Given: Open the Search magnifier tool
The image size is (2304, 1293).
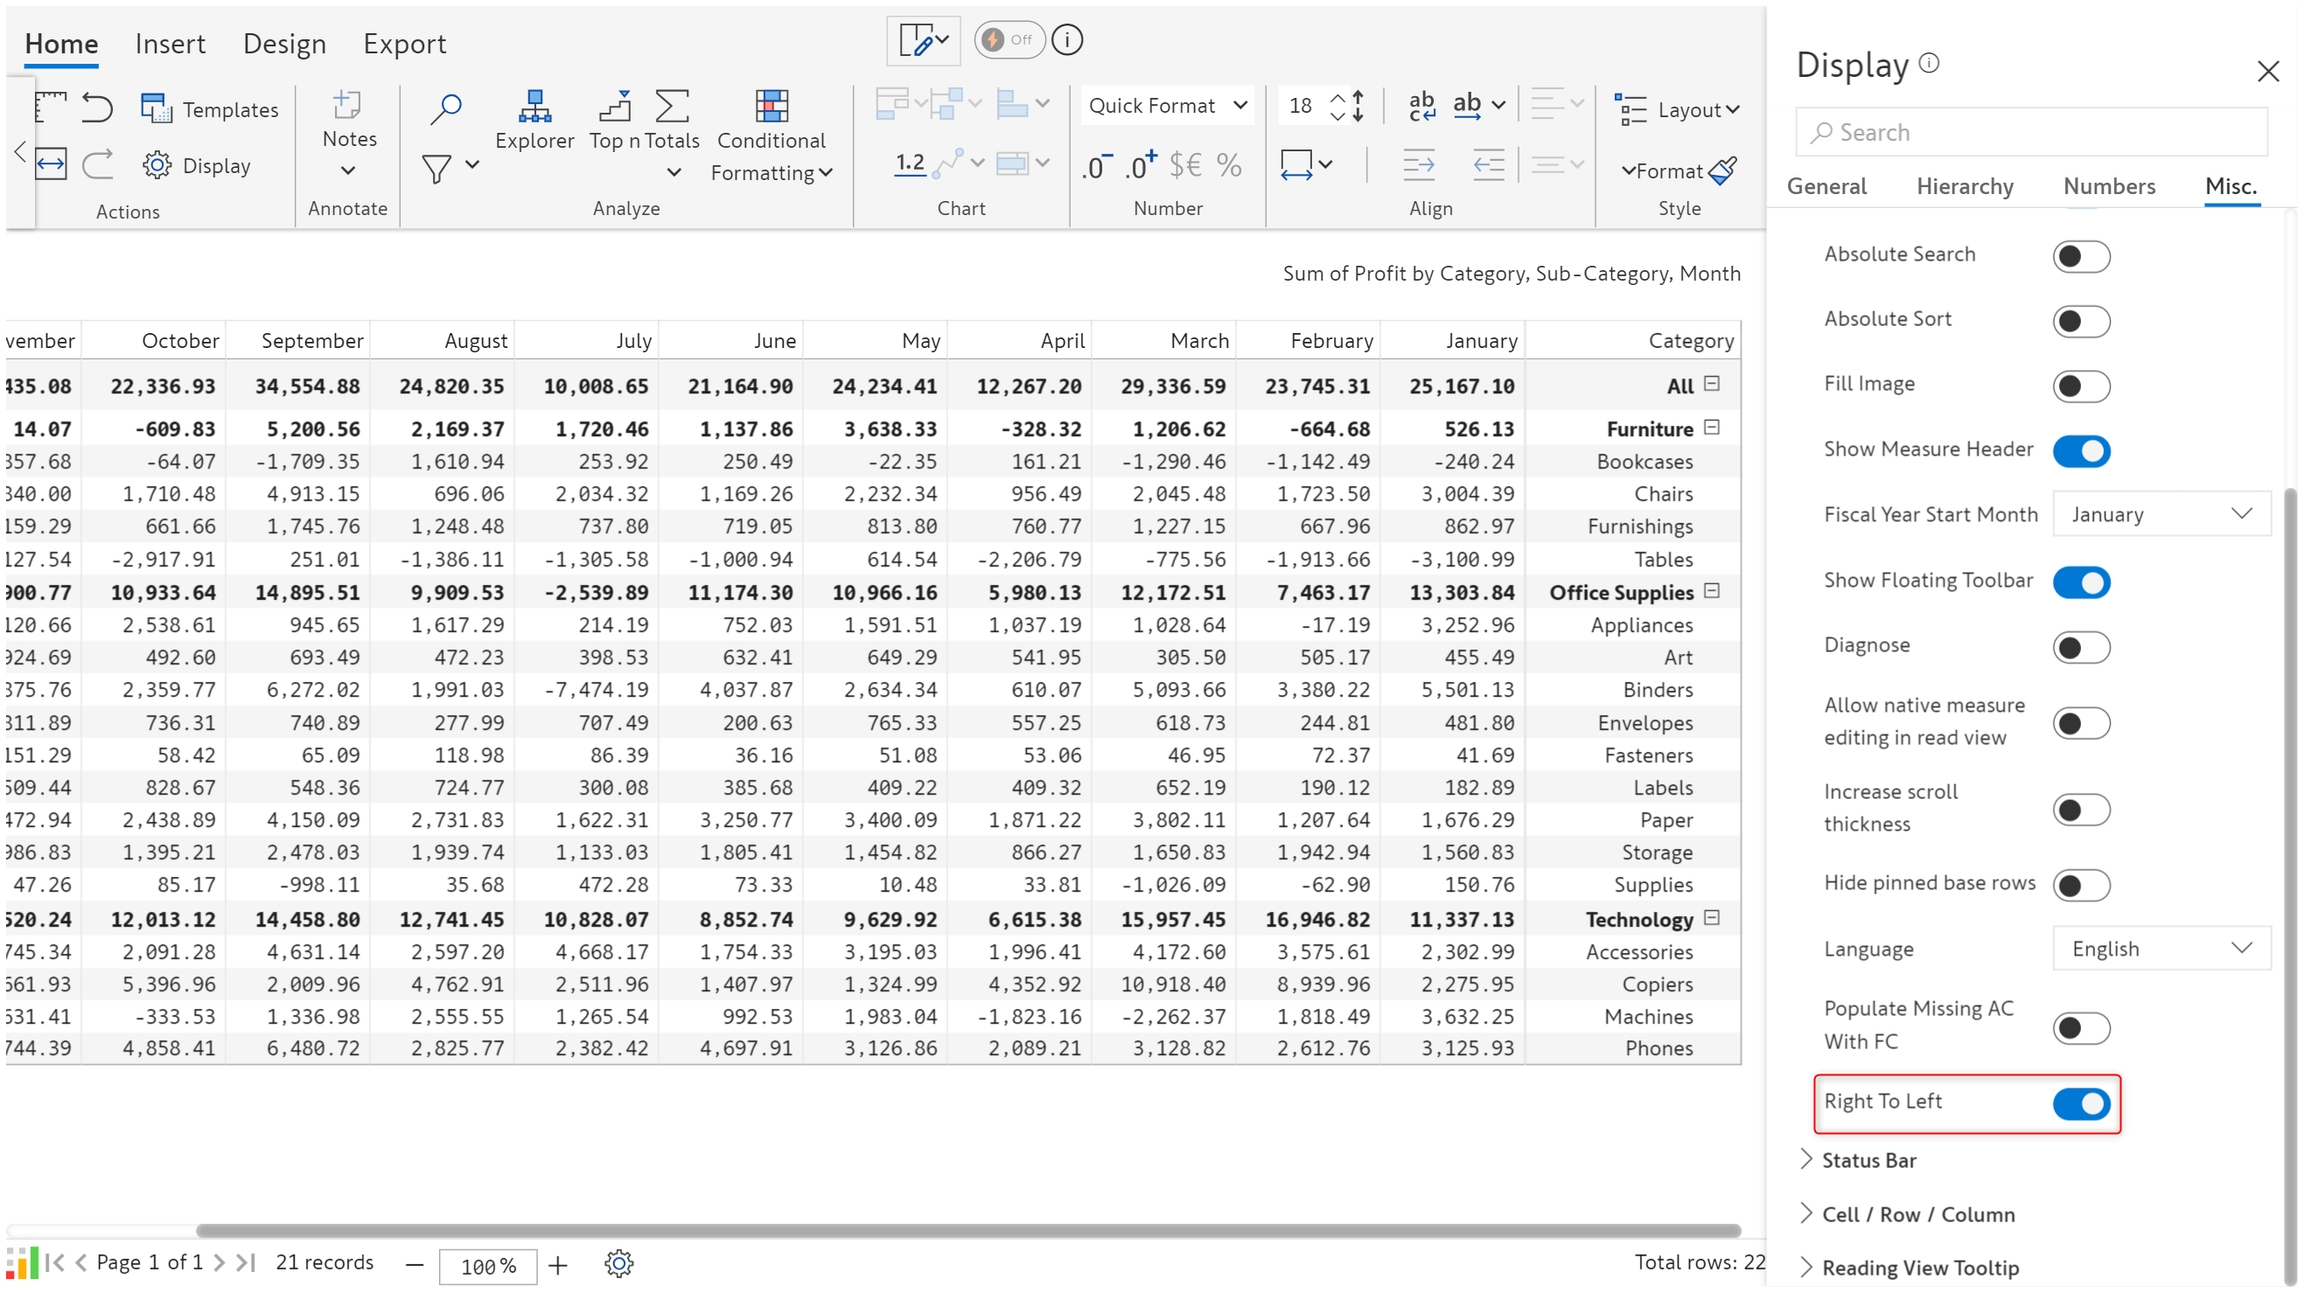Looking at the screenshot, I should 445,108.
